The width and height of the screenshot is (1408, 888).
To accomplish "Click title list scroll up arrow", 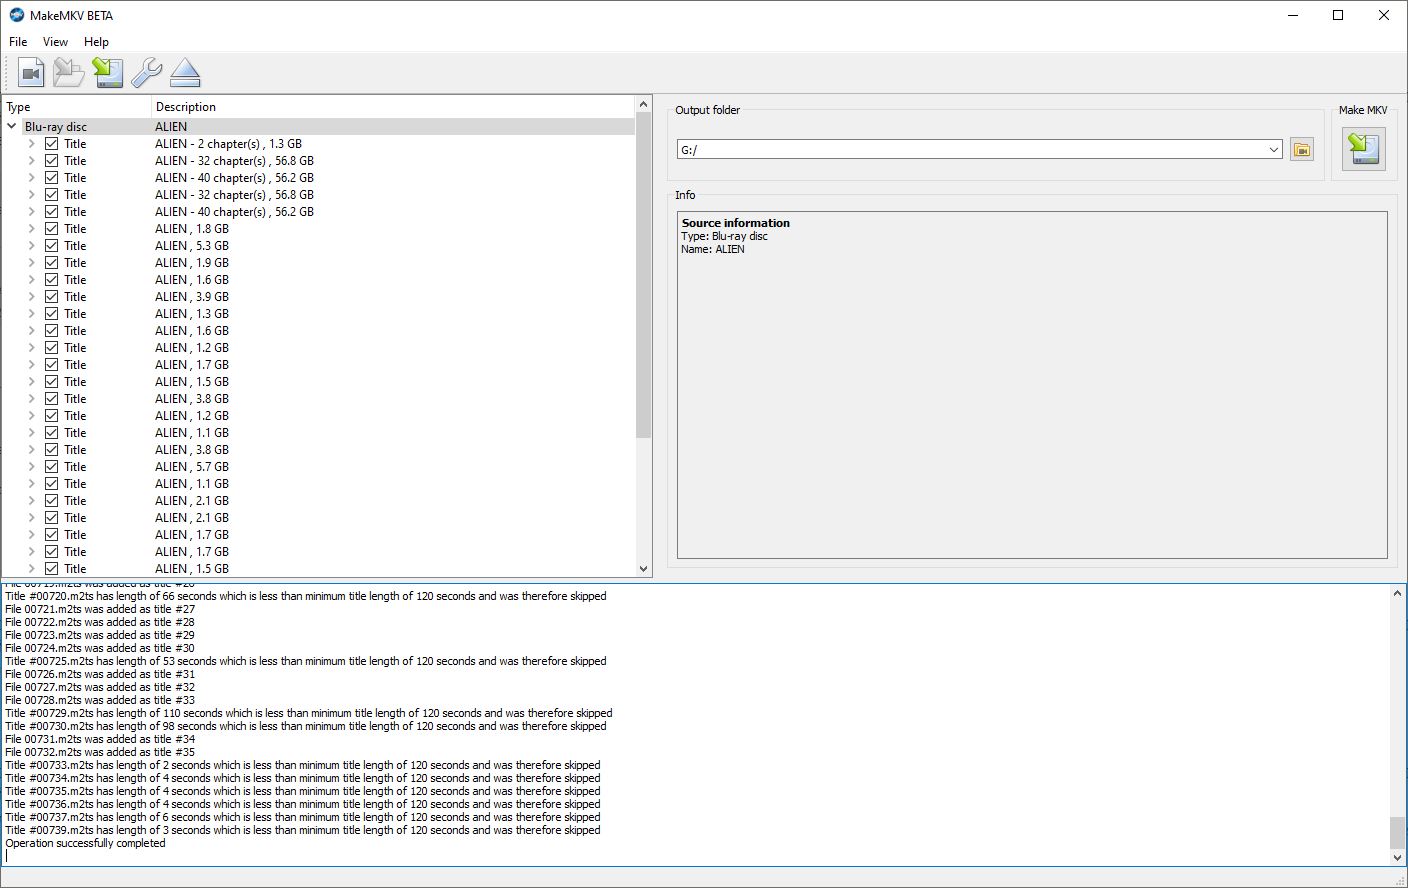I will pyautogui.click(x=643, y=105).
